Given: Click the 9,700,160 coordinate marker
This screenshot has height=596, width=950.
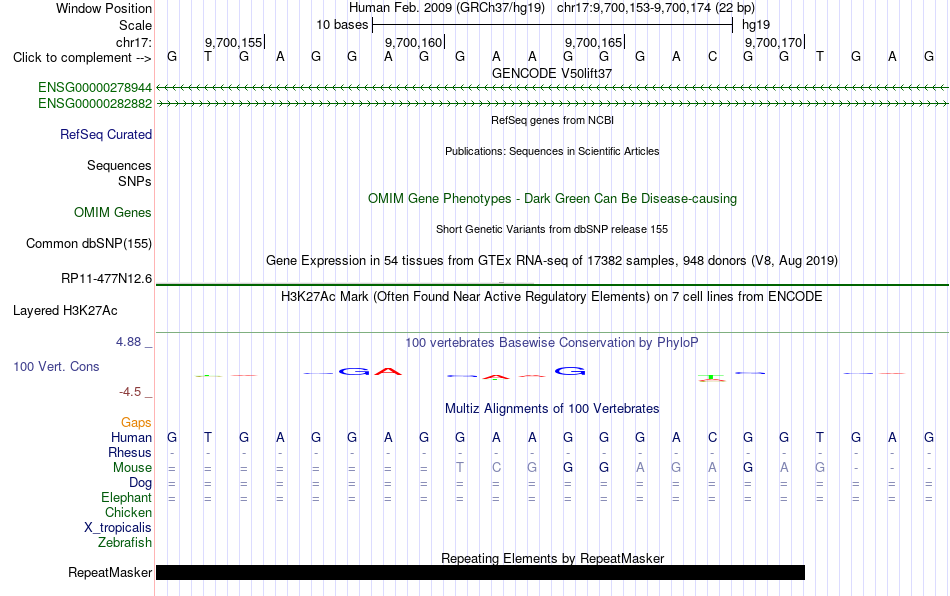Looking at the screenshot, I should click(414, 42).
